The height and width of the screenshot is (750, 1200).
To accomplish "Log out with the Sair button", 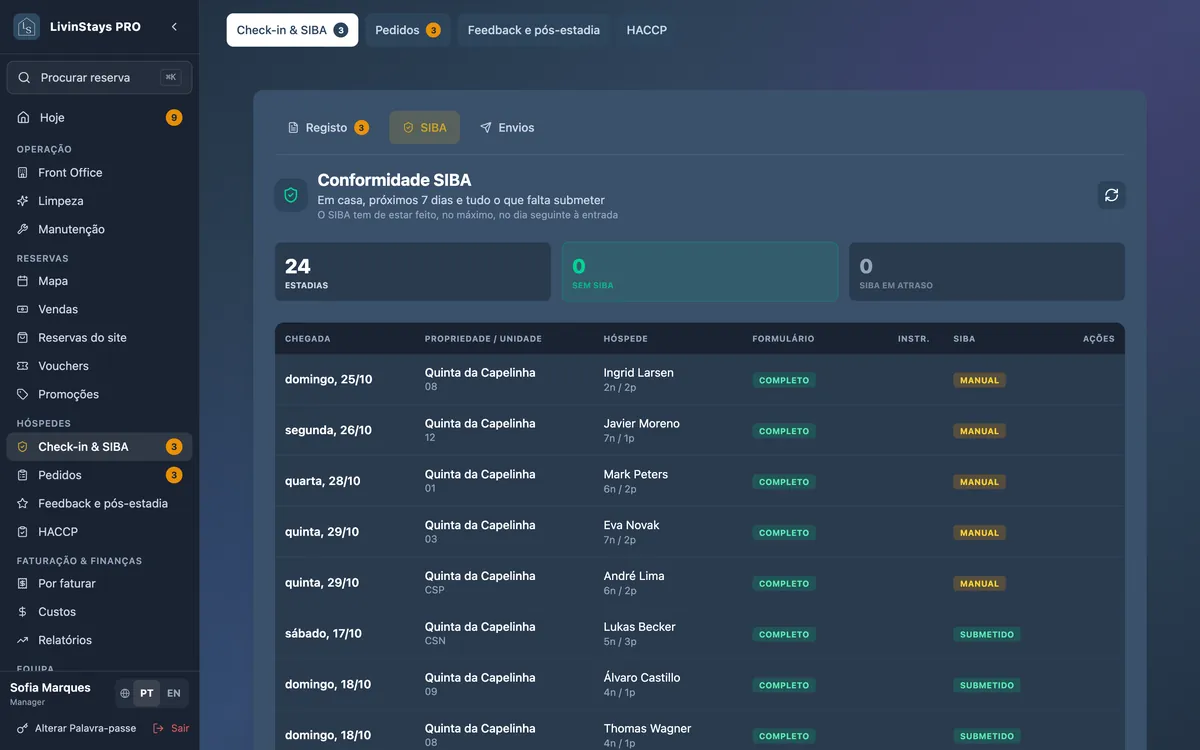I will [x=171, y=728].
